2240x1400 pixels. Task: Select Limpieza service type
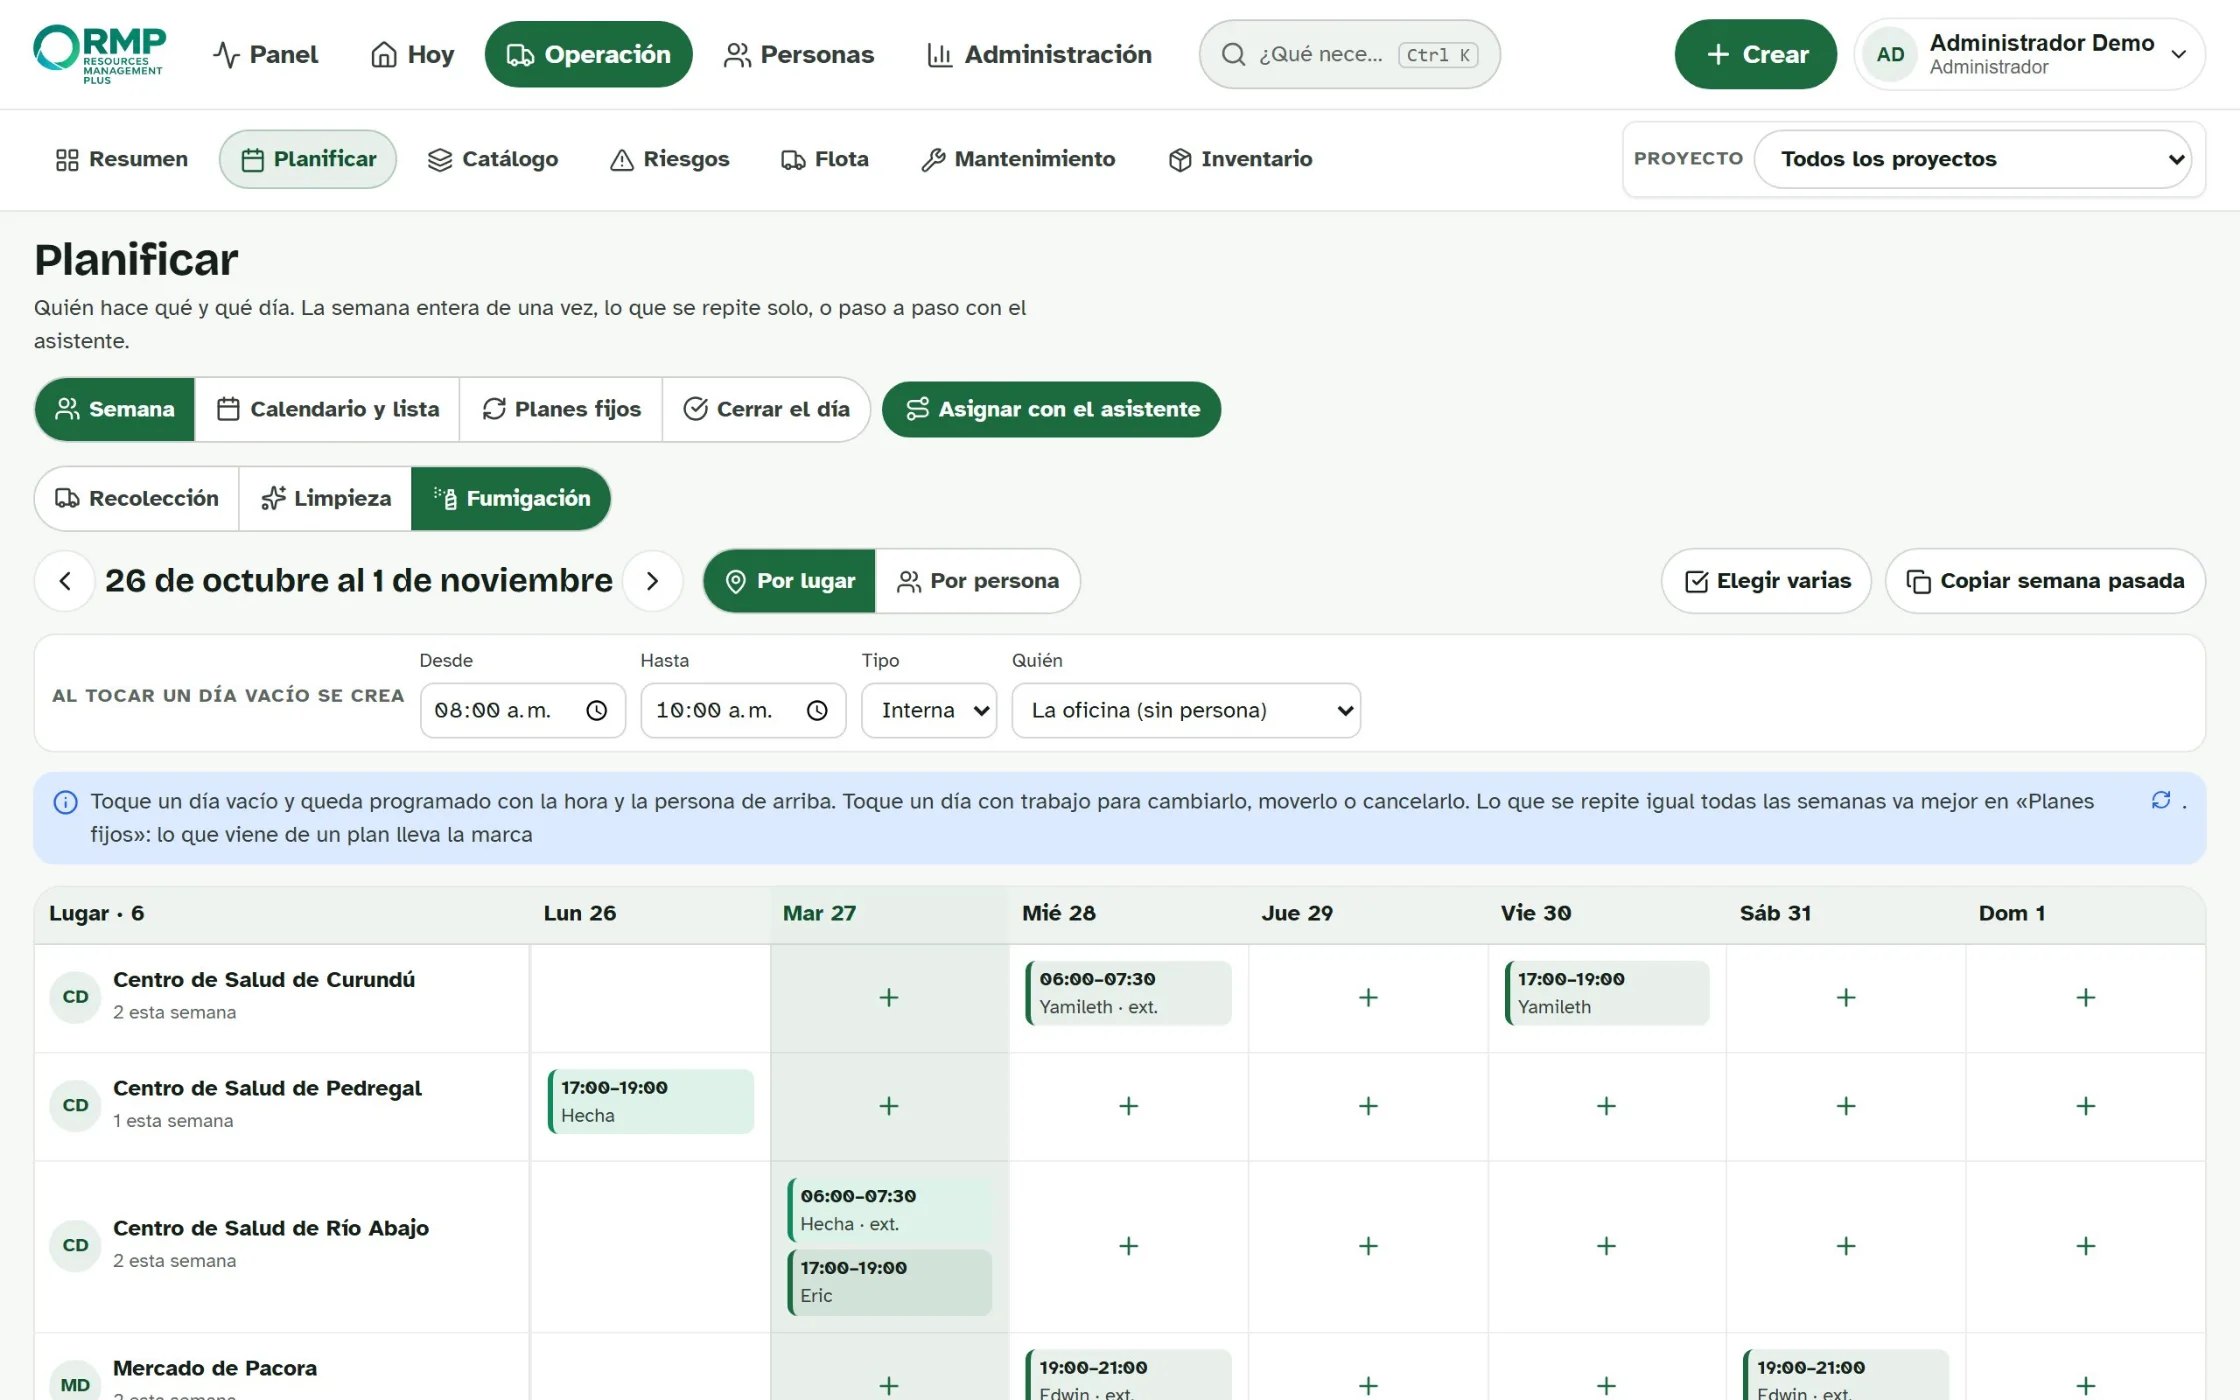click(x=325, y=498)
